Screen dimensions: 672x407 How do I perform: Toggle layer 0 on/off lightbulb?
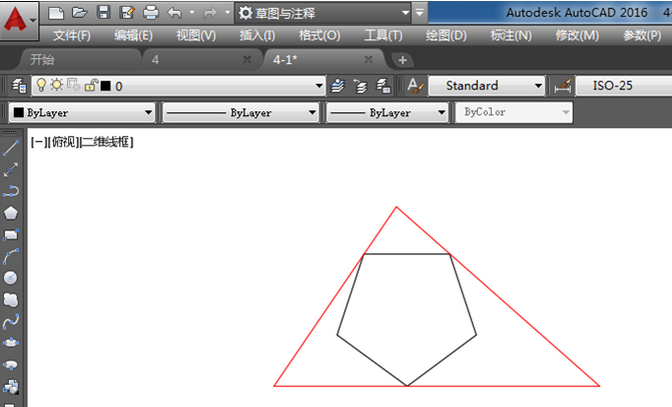point(41,85)
